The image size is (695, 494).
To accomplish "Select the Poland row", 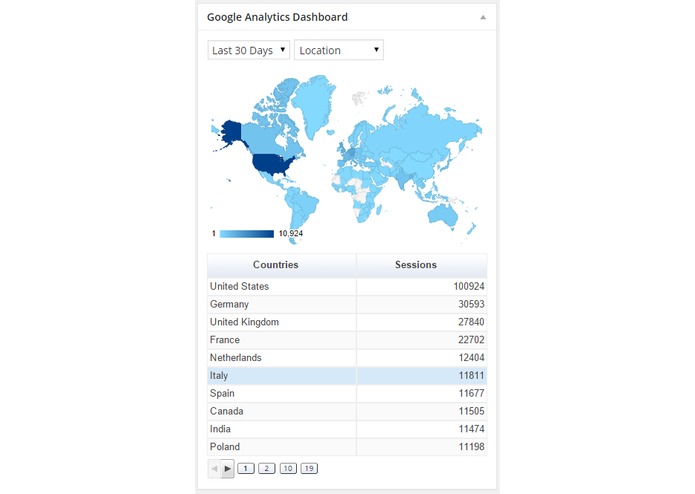I will 347,447.
